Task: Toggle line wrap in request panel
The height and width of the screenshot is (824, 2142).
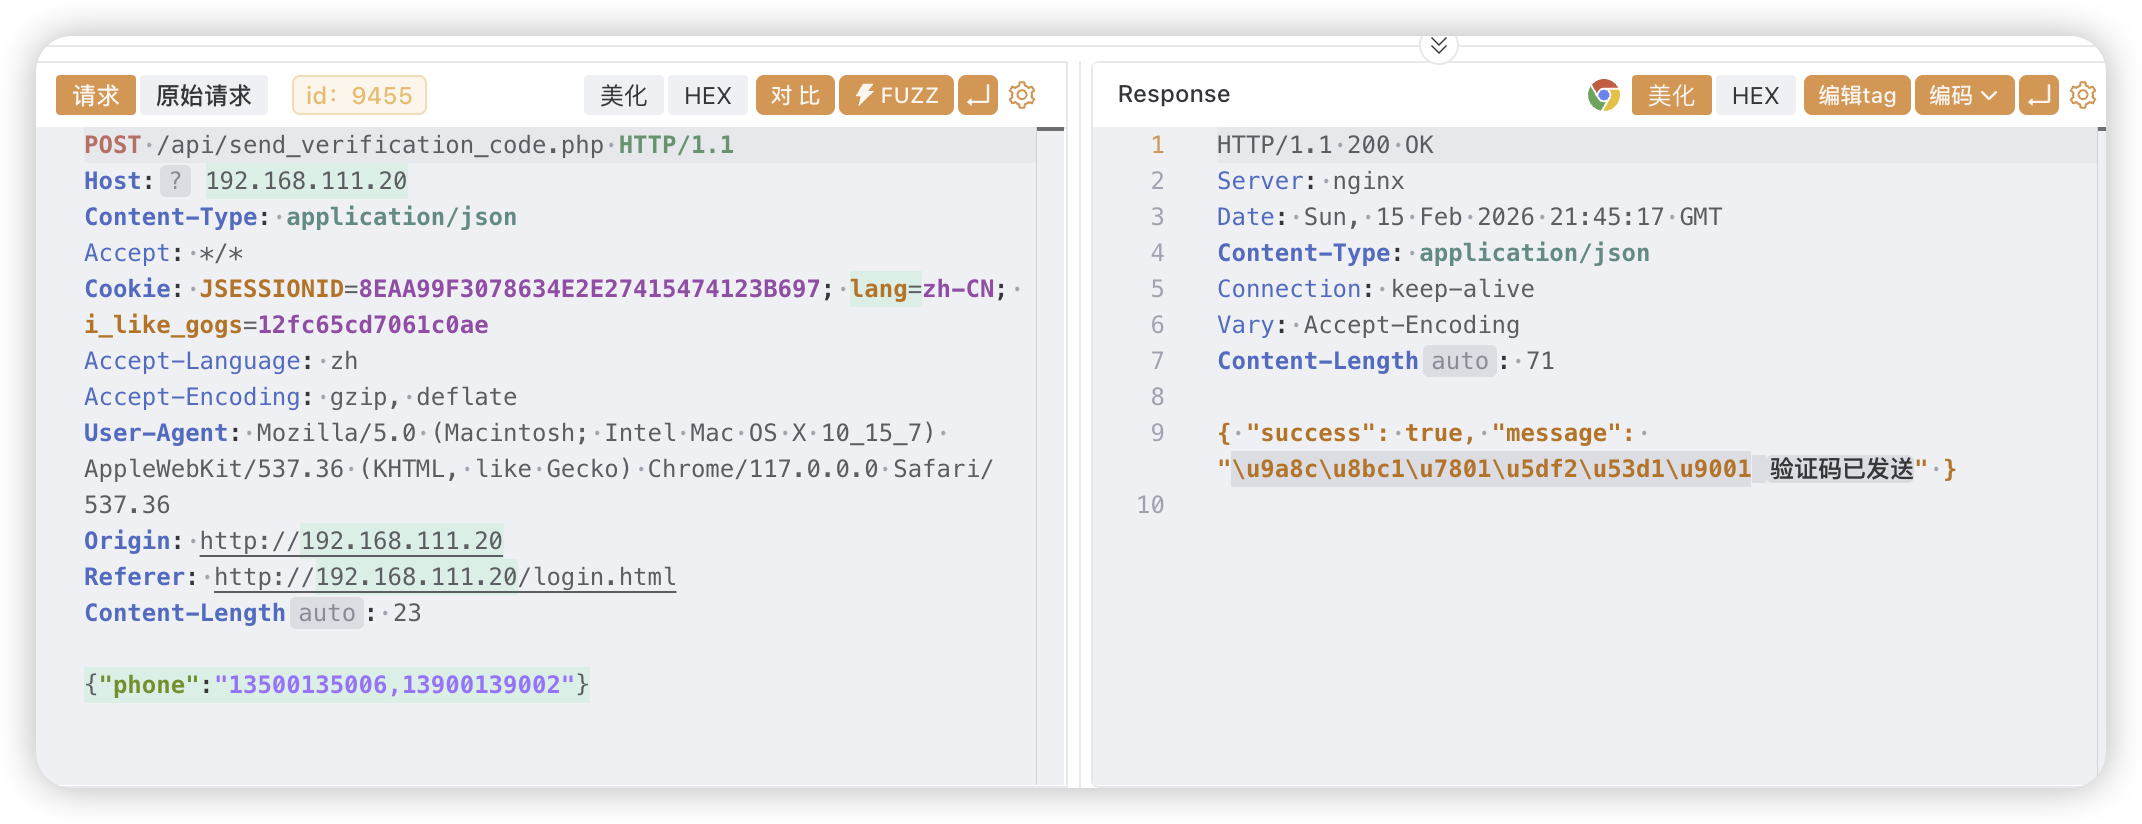Action: [978, 95]
